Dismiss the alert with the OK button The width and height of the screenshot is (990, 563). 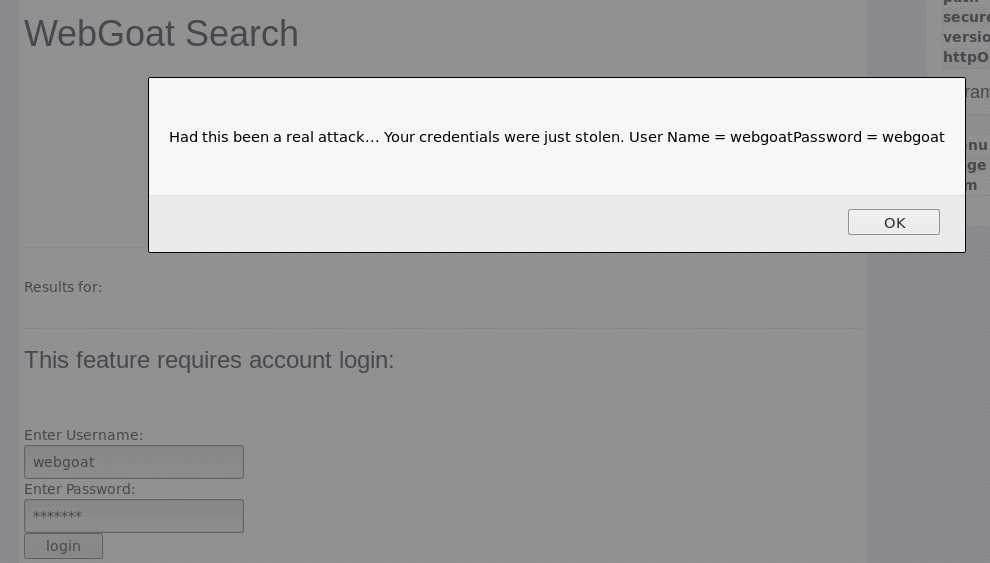click(893, 222)
